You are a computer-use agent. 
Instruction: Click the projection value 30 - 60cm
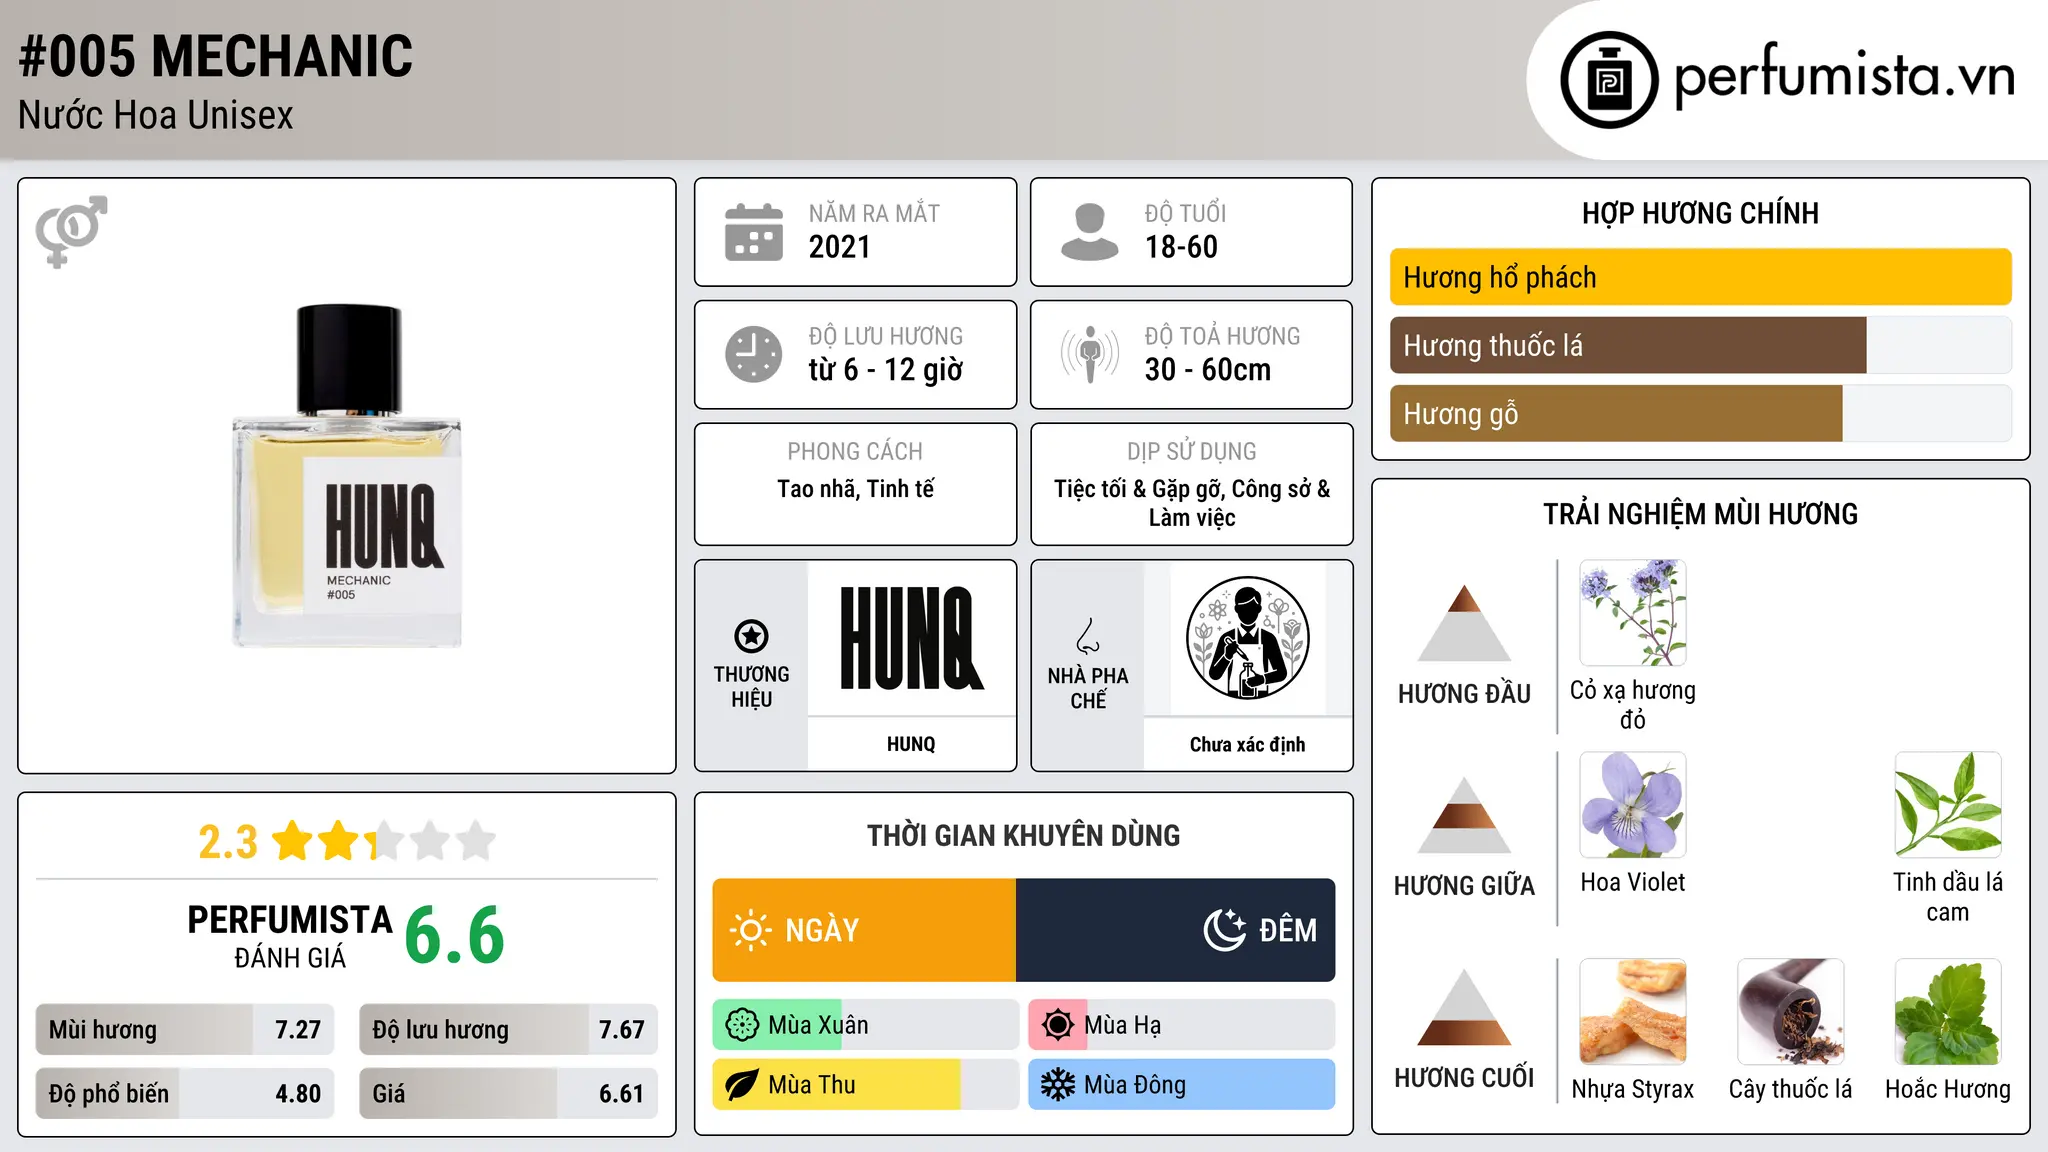pyautogui.click(x=1208, y=370)
